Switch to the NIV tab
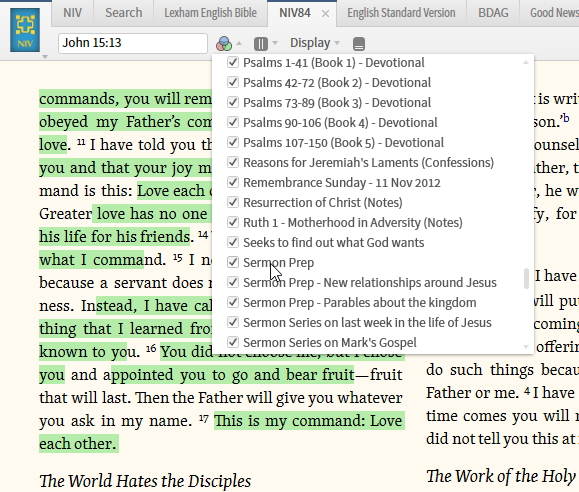The height and width of the screenshot is (492, 579). [72, 13]
